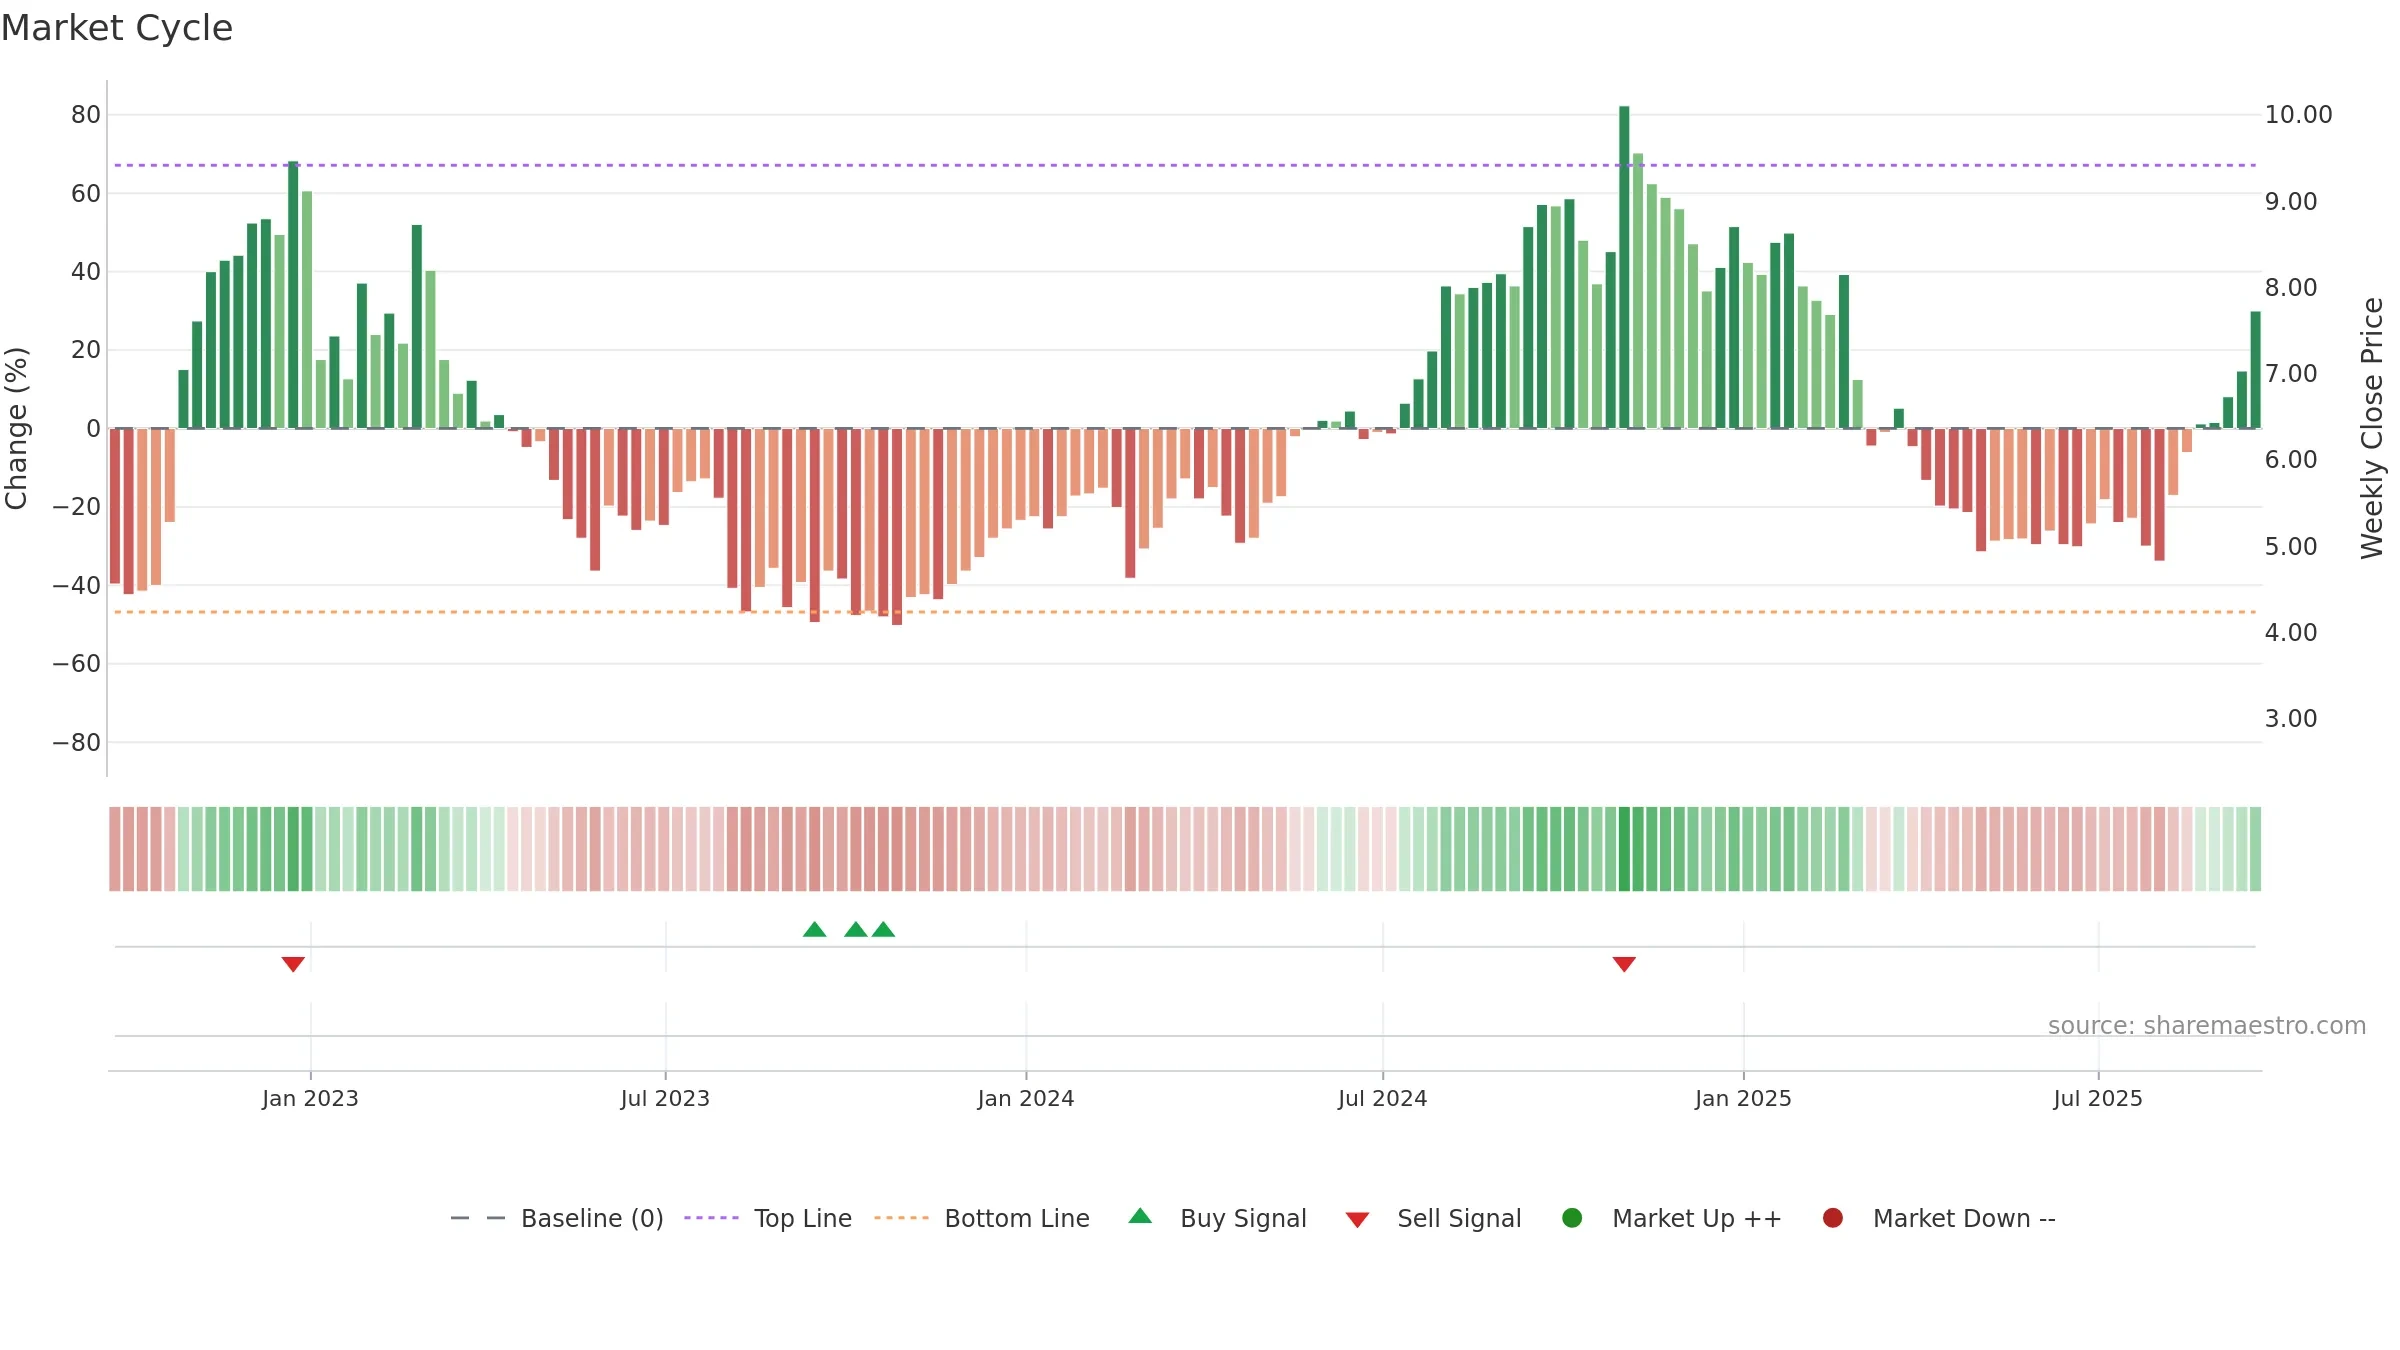Toggle the Market Up ++ legend entry
Screen dimensions: 2400x1350
click(x=1672, y=1218)
